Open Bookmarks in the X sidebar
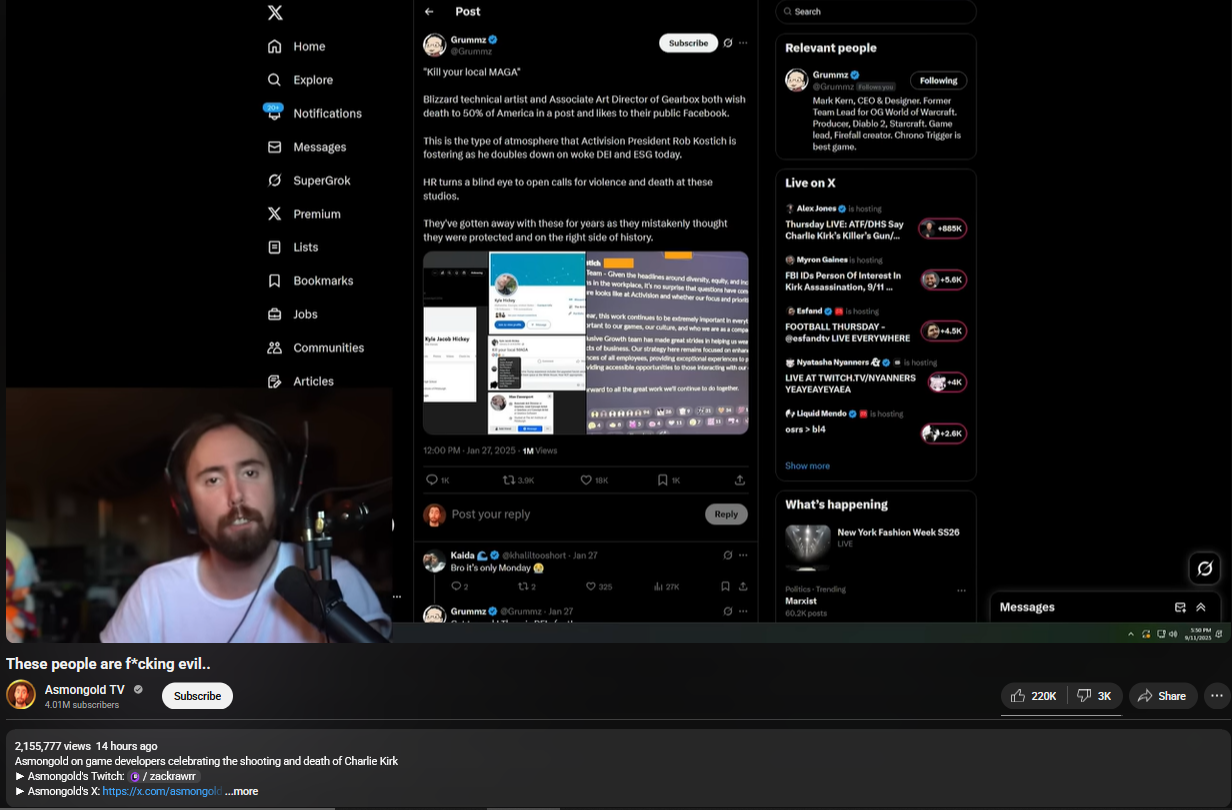This screenshot has height=810, width=1232. pos(310,281)
